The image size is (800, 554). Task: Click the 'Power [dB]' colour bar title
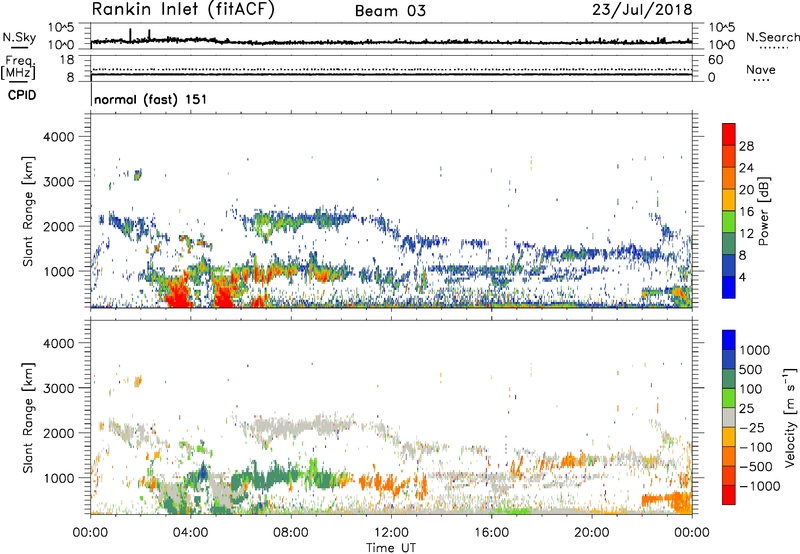(763, 211)
